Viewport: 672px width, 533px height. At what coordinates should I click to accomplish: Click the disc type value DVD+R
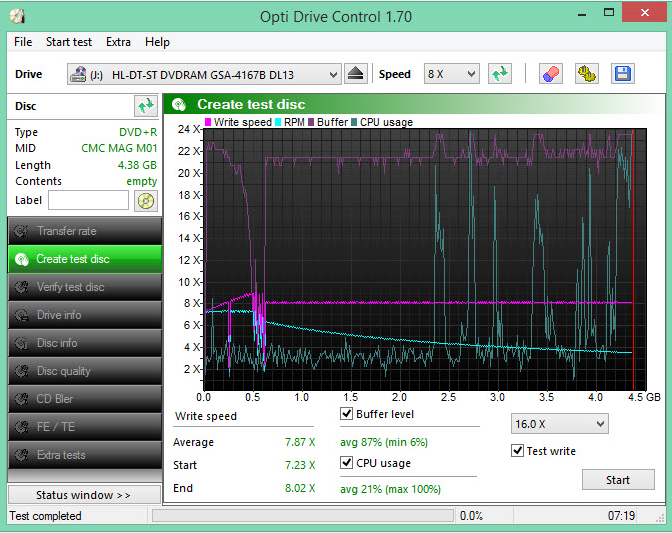tap(138, 132)
